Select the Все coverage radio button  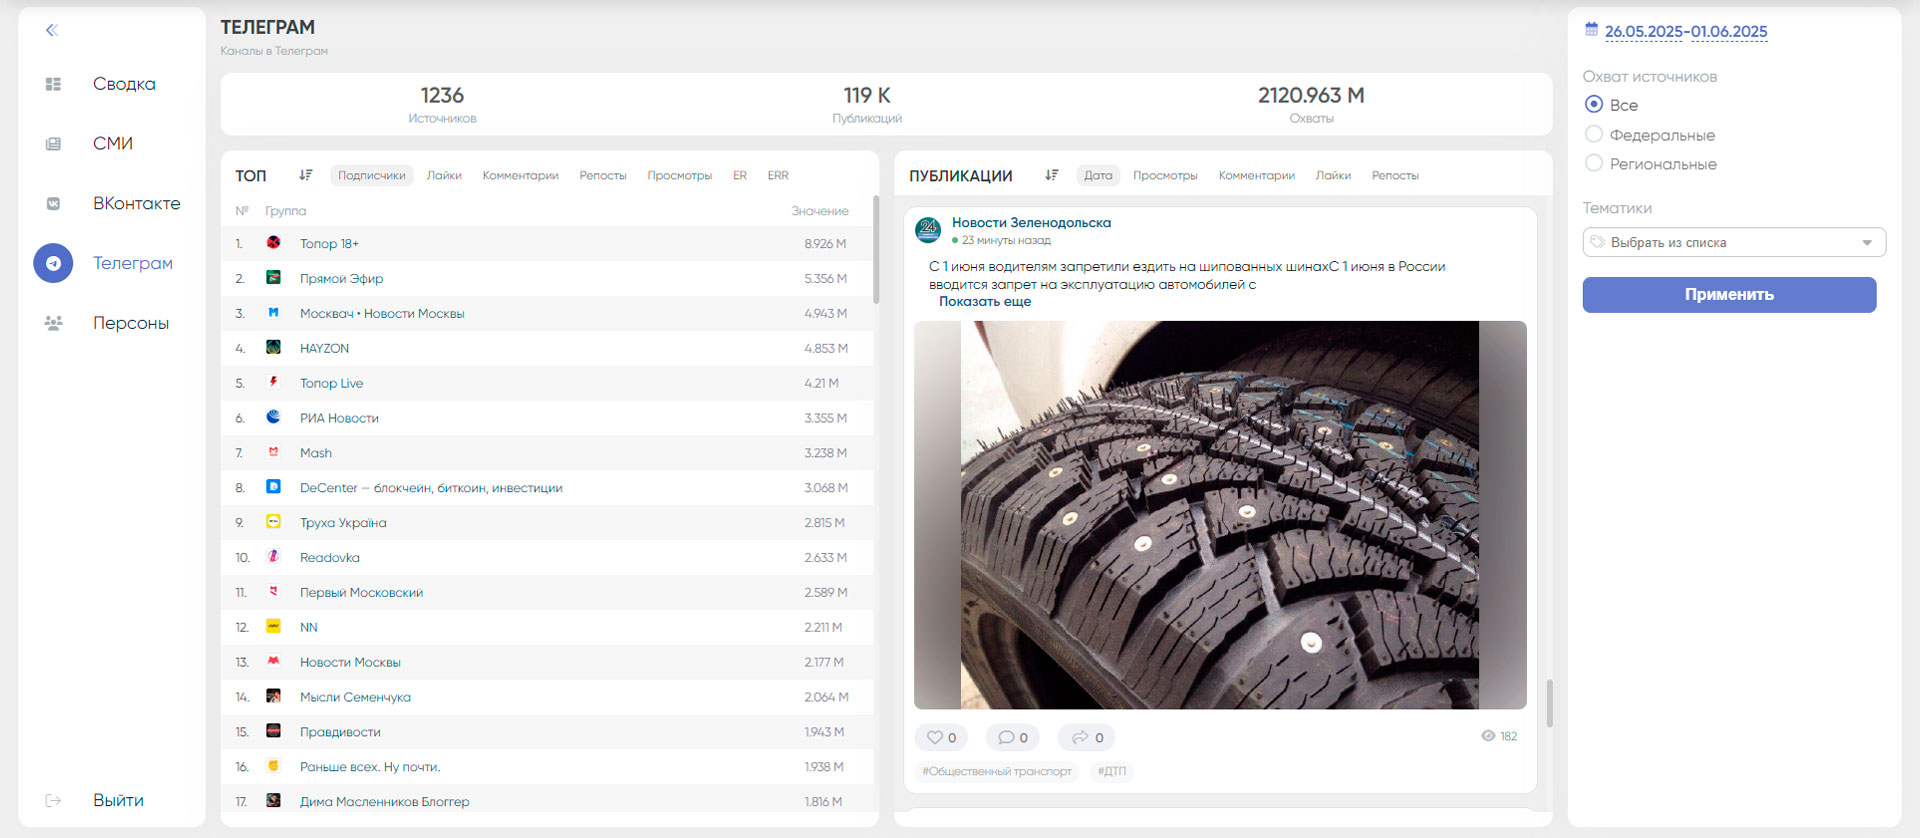[x=1594, y=105]
